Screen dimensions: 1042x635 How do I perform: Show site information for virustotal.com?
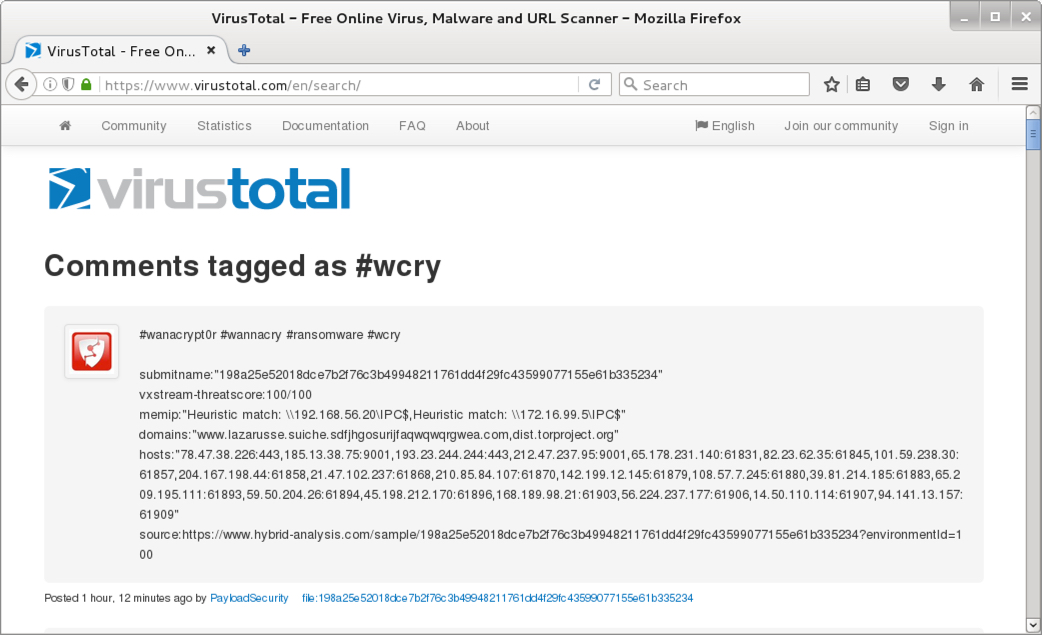pos(50,84)
